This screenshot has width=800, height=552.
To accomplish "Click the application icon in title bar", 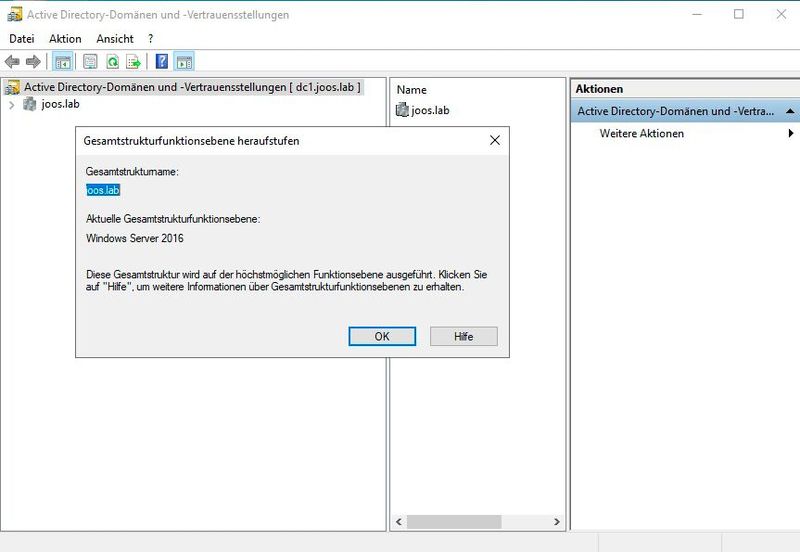I will [14, 14].
